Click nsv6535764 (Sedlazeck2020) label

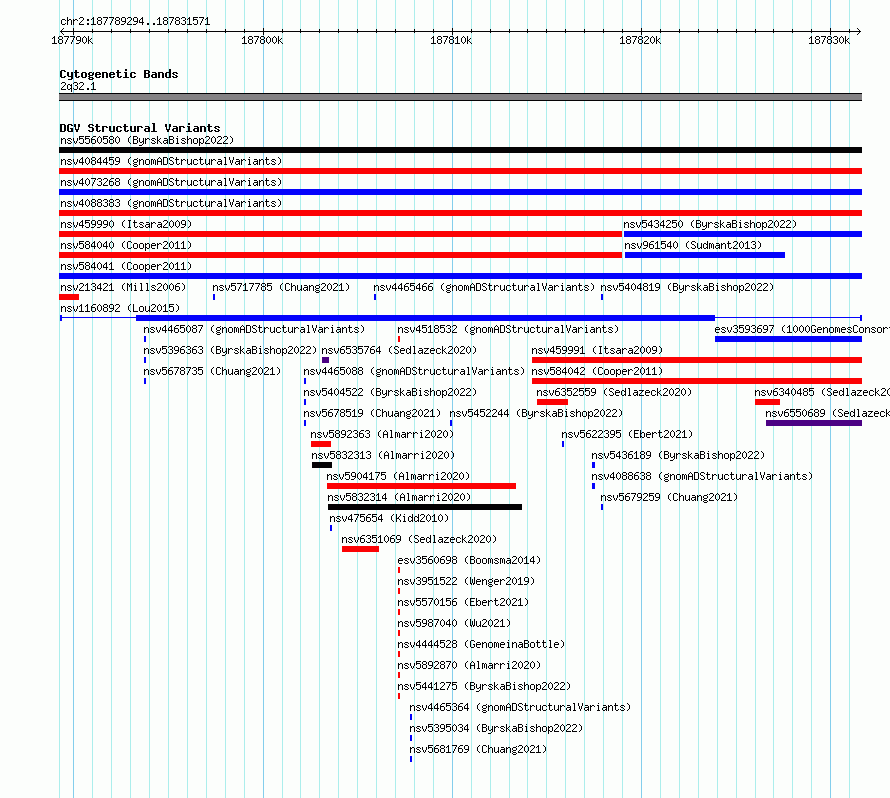tap(399, 350)
